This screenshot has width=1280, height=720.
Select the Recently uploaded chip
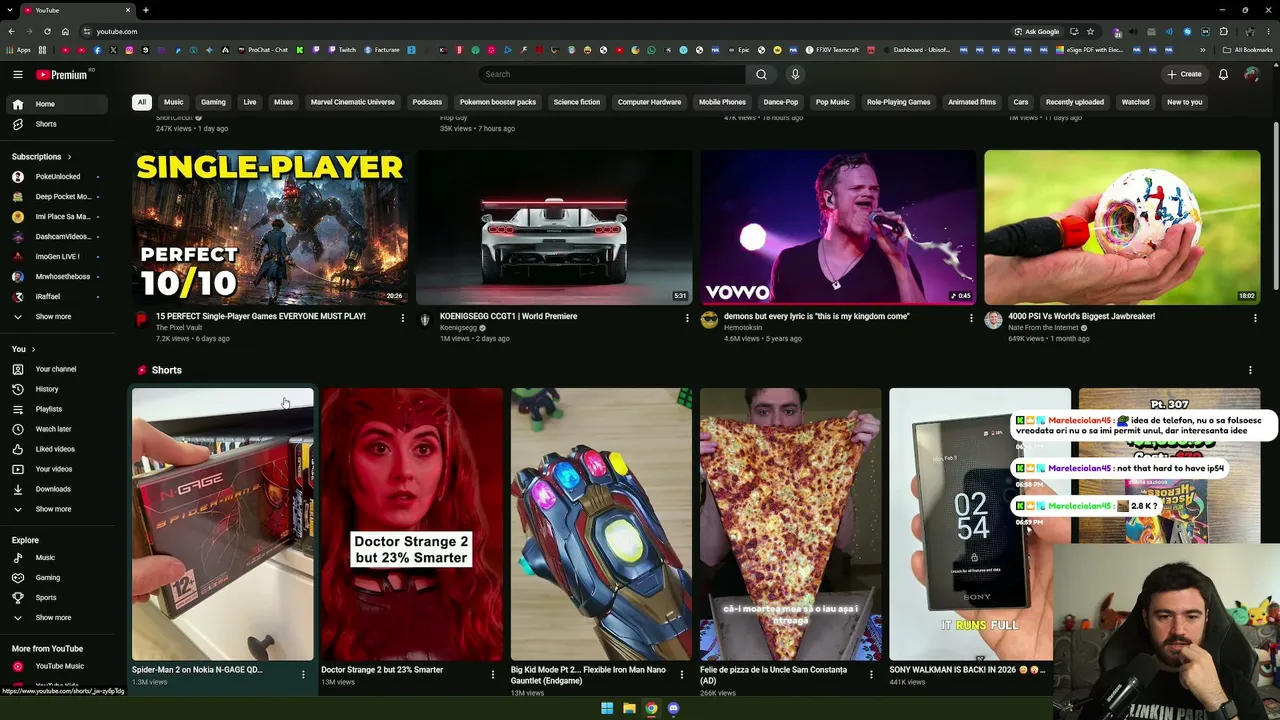[1075, 102]
